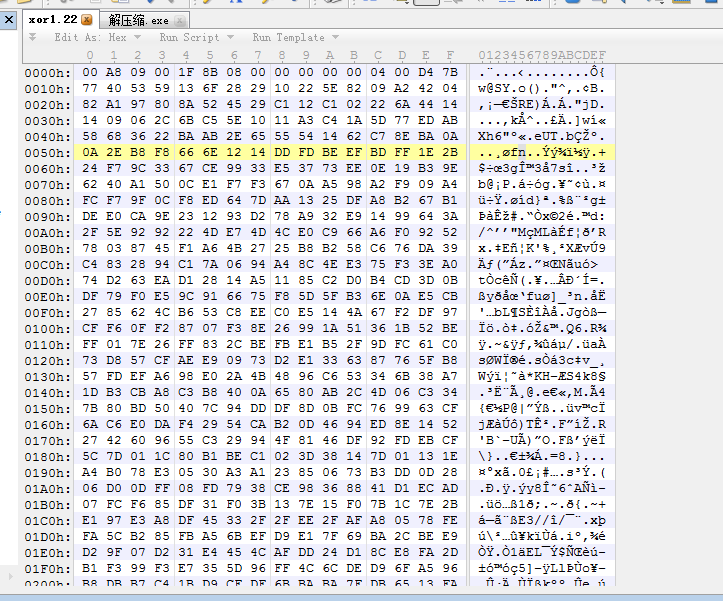Viewport: 723px width, 601px height.
Task: Expand the small arrow on the left panel edge
Action: (x=10, y=576)
